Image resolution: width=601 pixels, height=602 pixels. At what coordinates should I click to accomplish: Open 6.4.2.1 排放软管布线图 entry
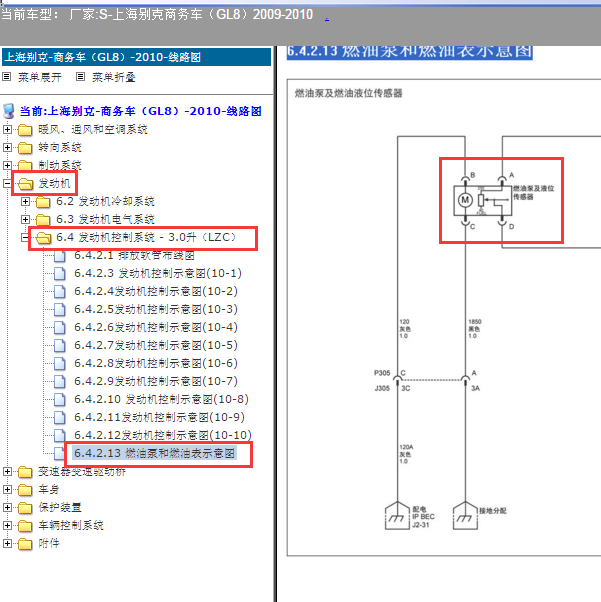click(134, 255)
